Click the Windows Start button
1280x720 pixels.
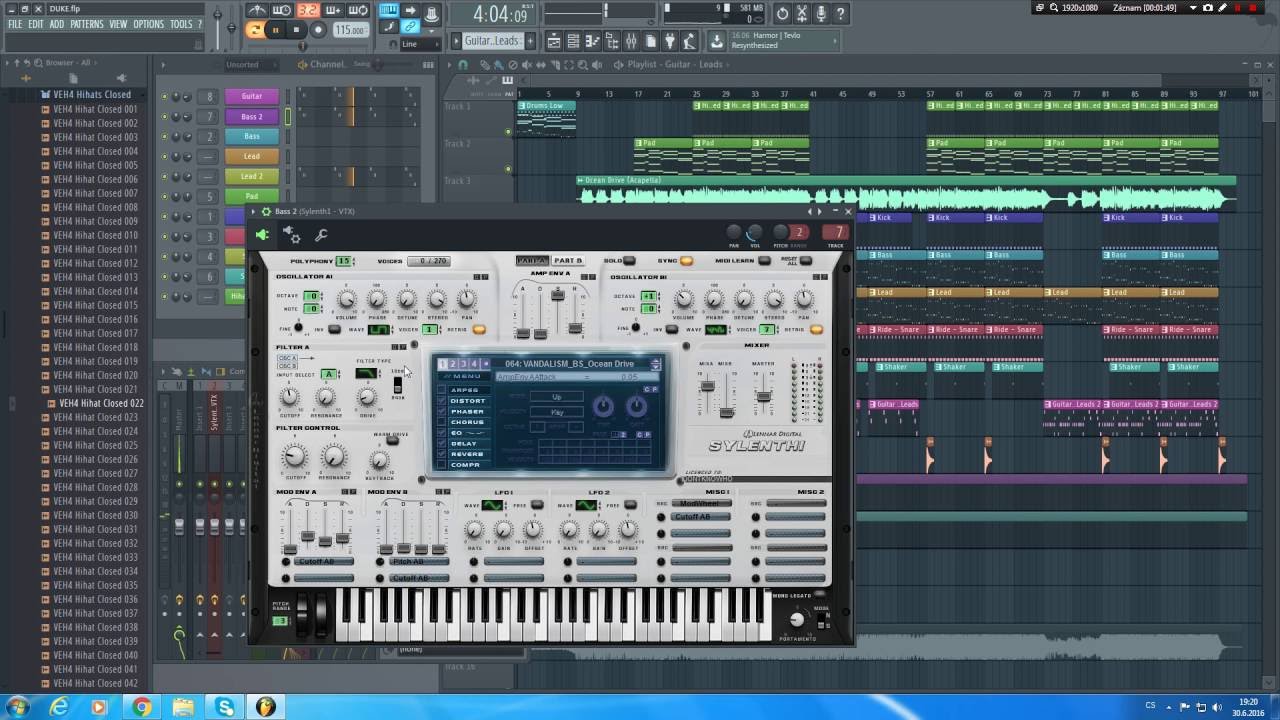(x=17, y=707)
